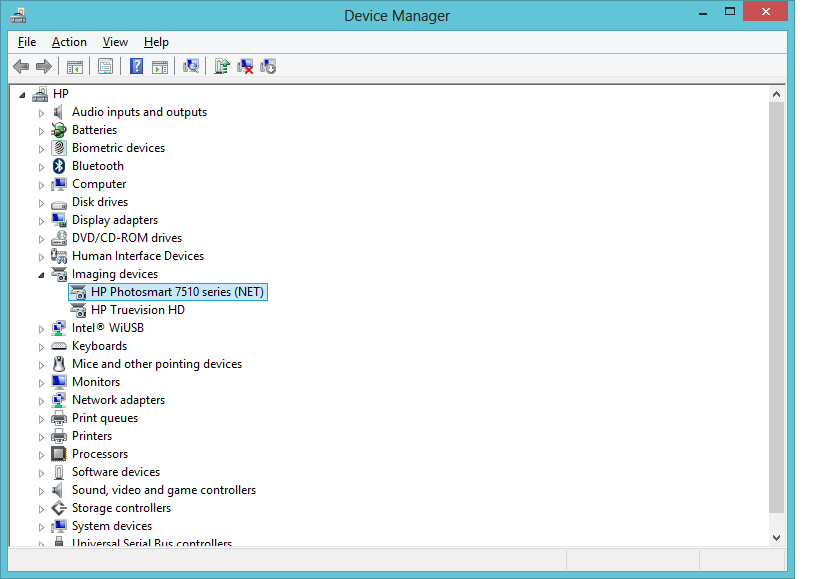Click the Uninstall device icon with red X
819x579 pixels.
coord(245,66)
